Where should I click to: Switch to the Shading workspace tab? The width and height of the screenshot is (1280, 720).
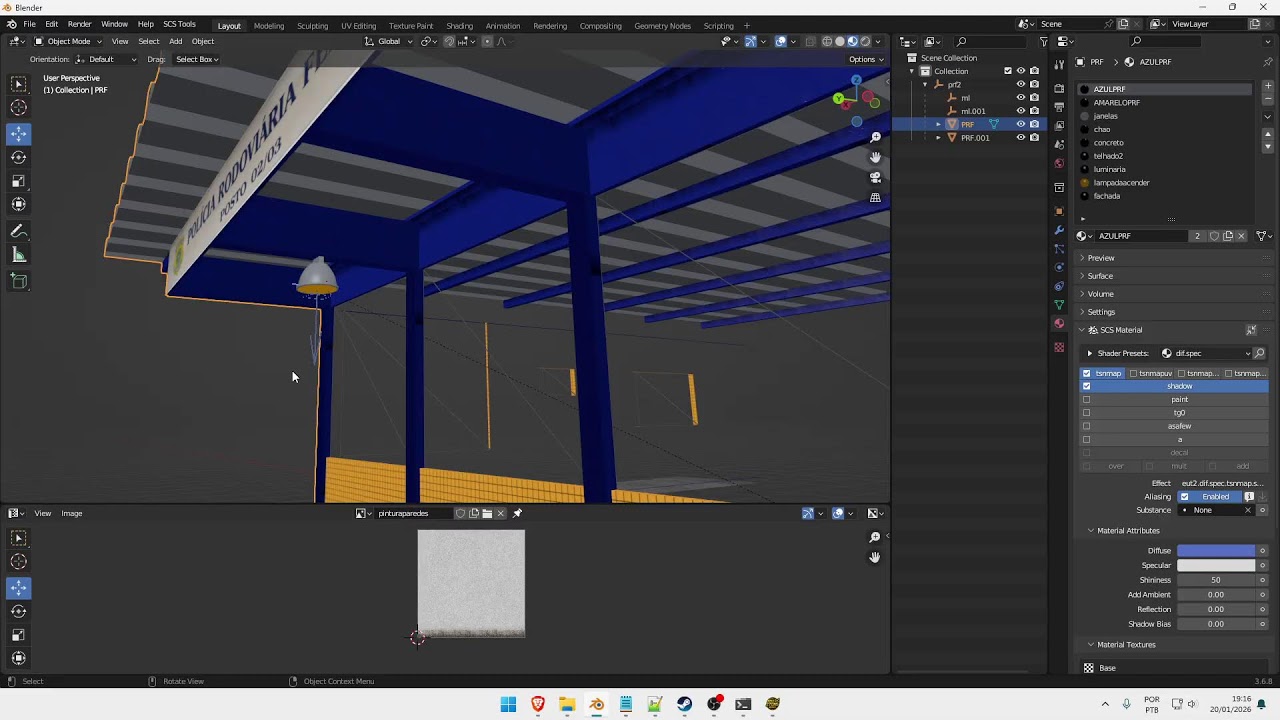click(x=459, y=25)
